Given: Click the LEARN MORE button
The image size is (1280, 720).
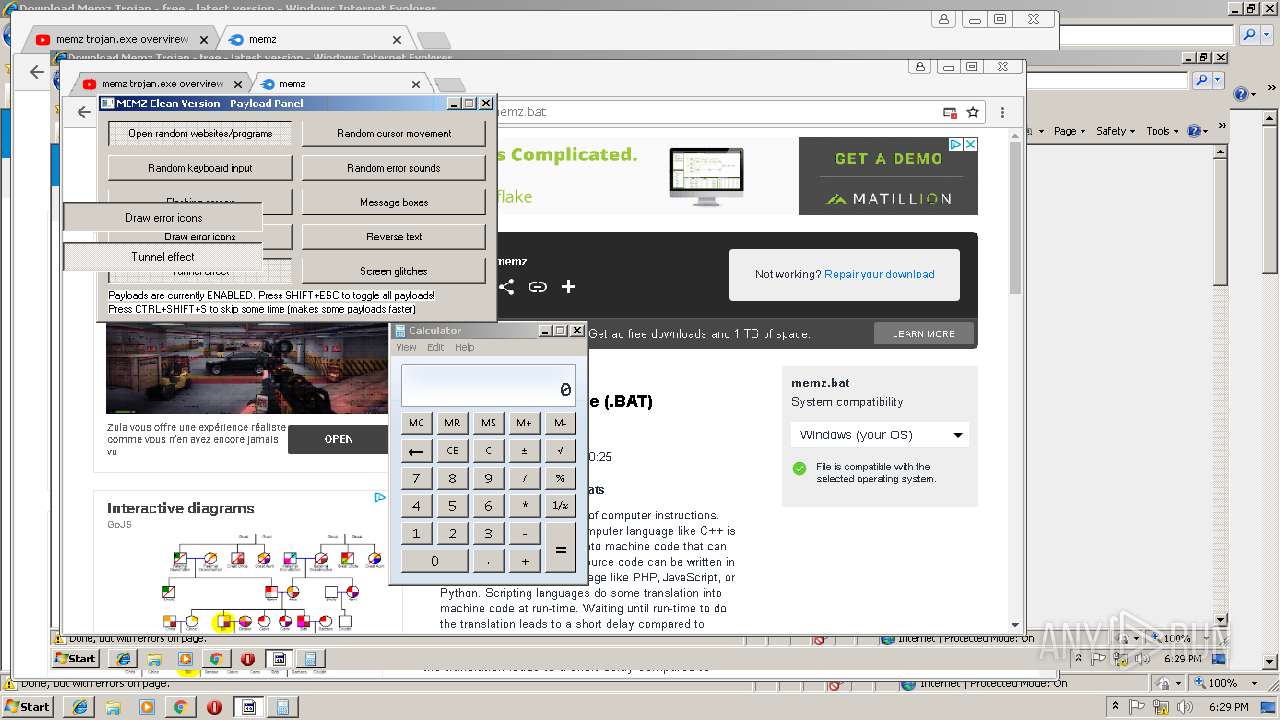Looking at the screenshot, I should pyautogui.click(x=923, y=333).
